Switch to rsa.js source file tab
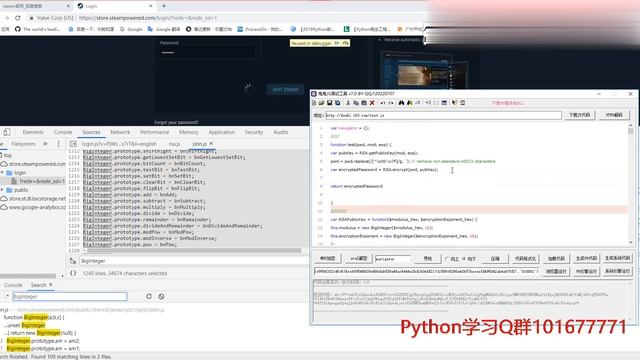Image resolution: width=640 pixels, height=360 pixels. [x=174, y=144]
